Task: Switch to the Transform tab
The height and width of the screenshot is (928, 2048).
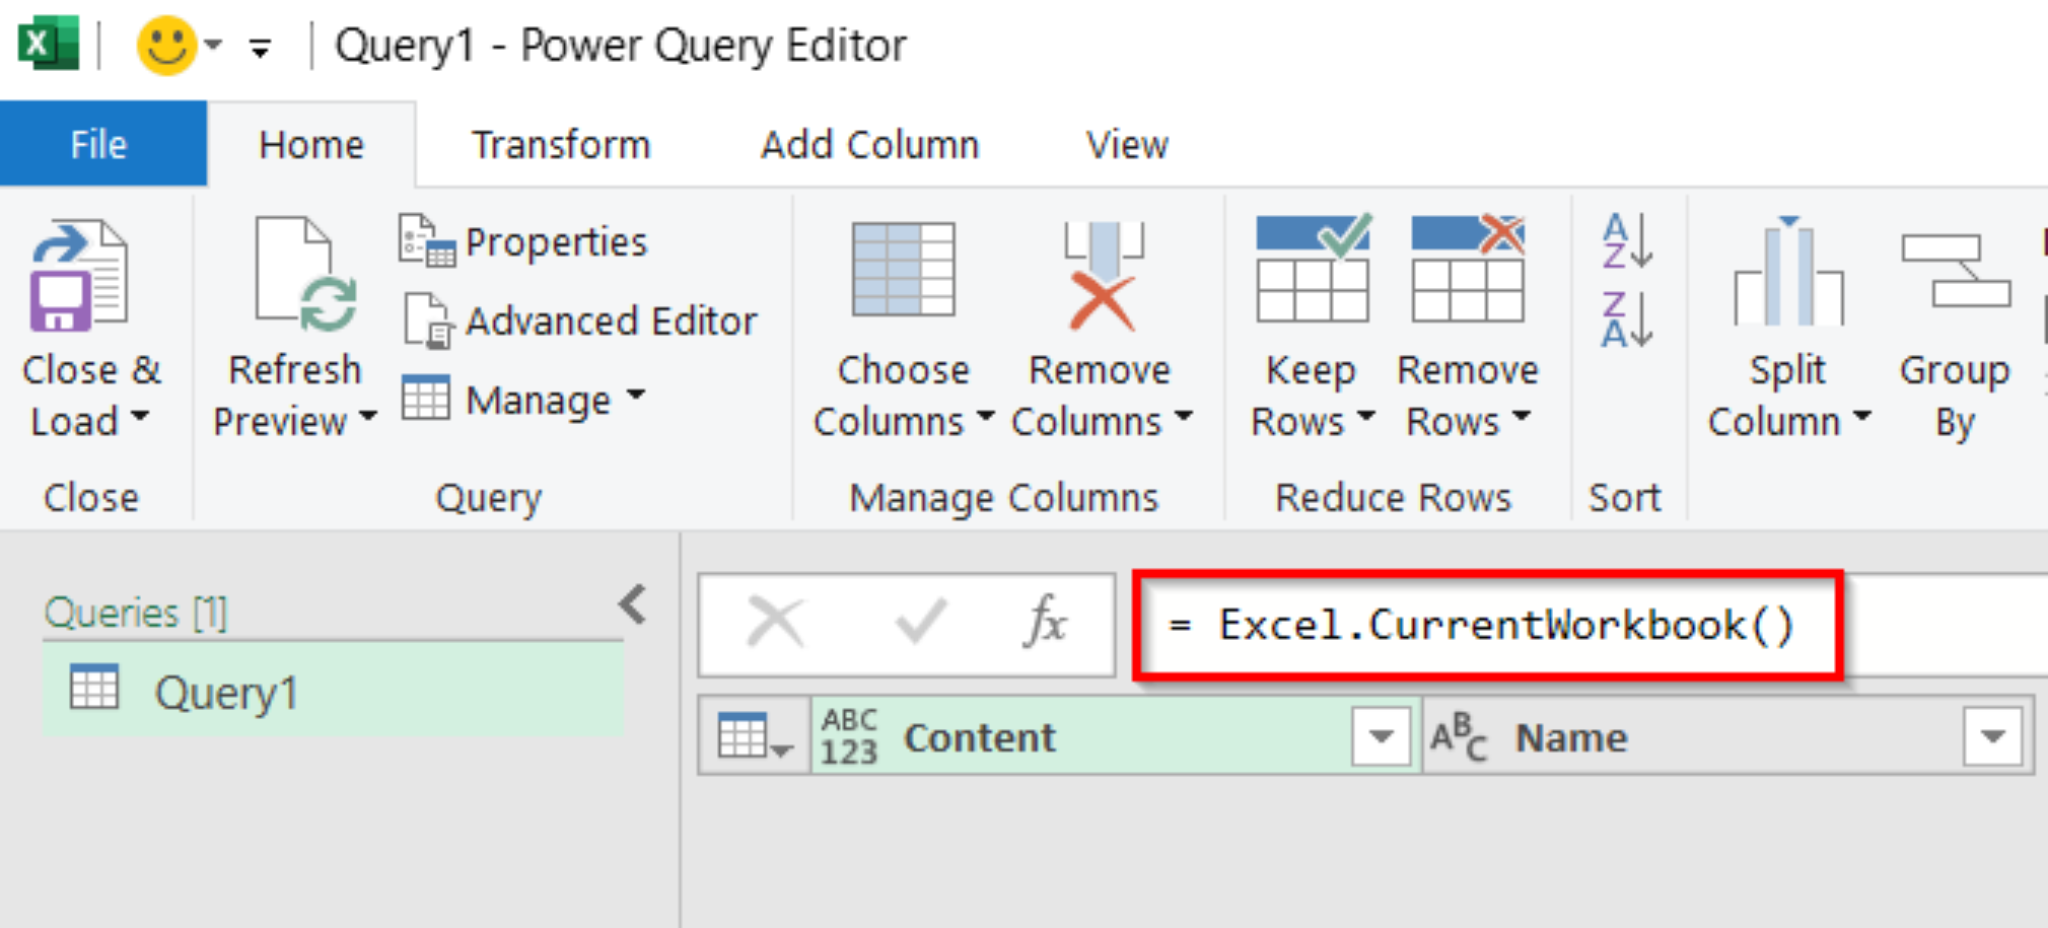Action: [x=561, y=145]
